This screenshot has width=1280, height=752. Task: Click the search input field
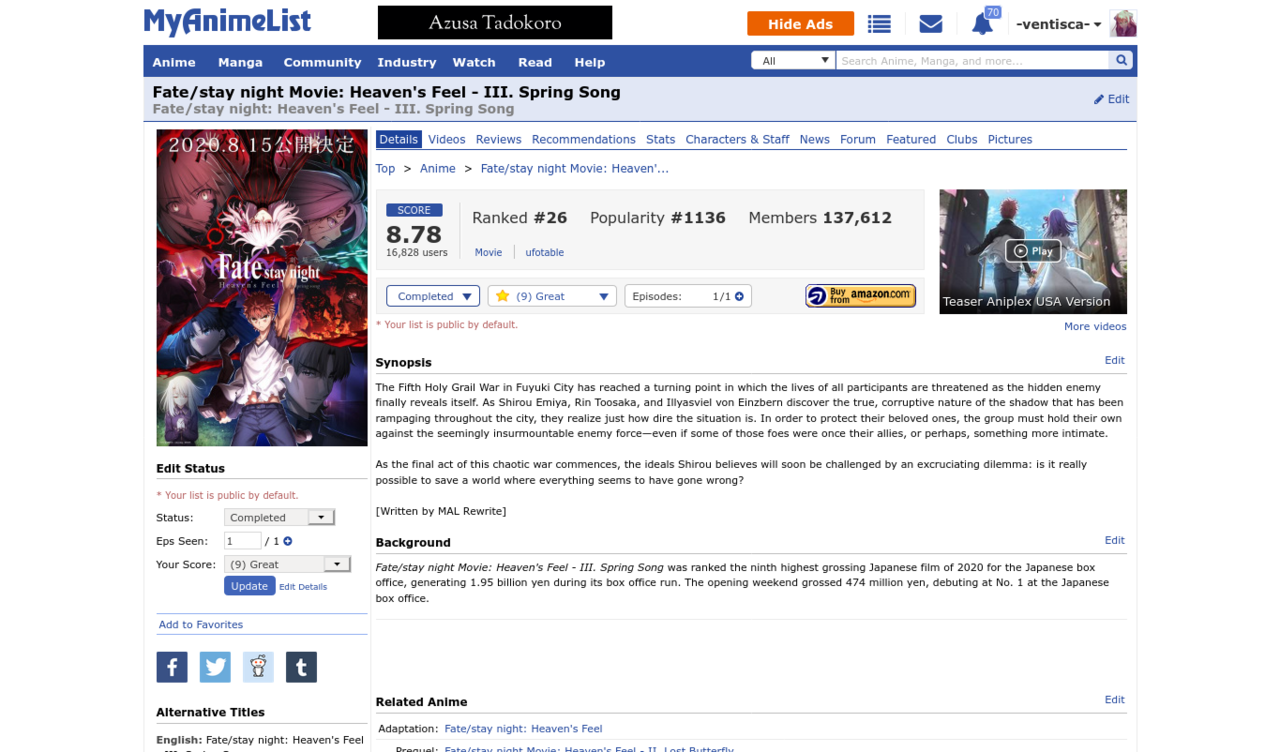pos(973,61)
